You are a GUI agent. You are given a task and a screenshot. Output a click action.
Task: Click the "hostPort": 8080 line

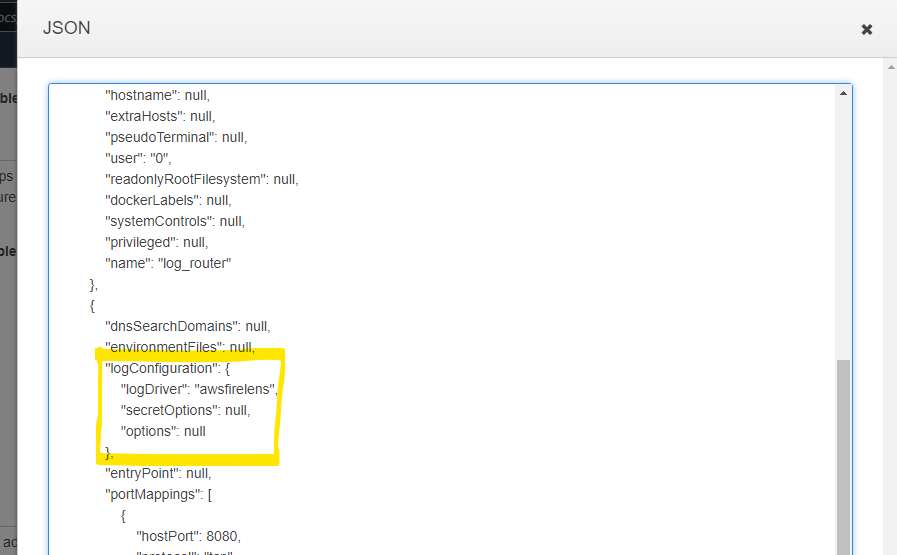(188, 536)
